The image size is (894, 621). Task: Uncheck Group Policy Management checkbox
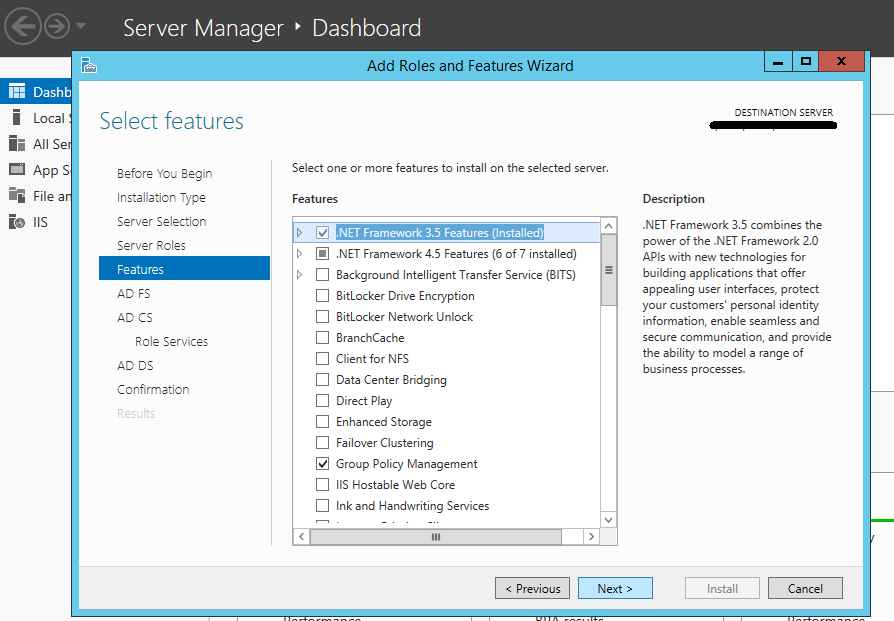click(323, 464)
